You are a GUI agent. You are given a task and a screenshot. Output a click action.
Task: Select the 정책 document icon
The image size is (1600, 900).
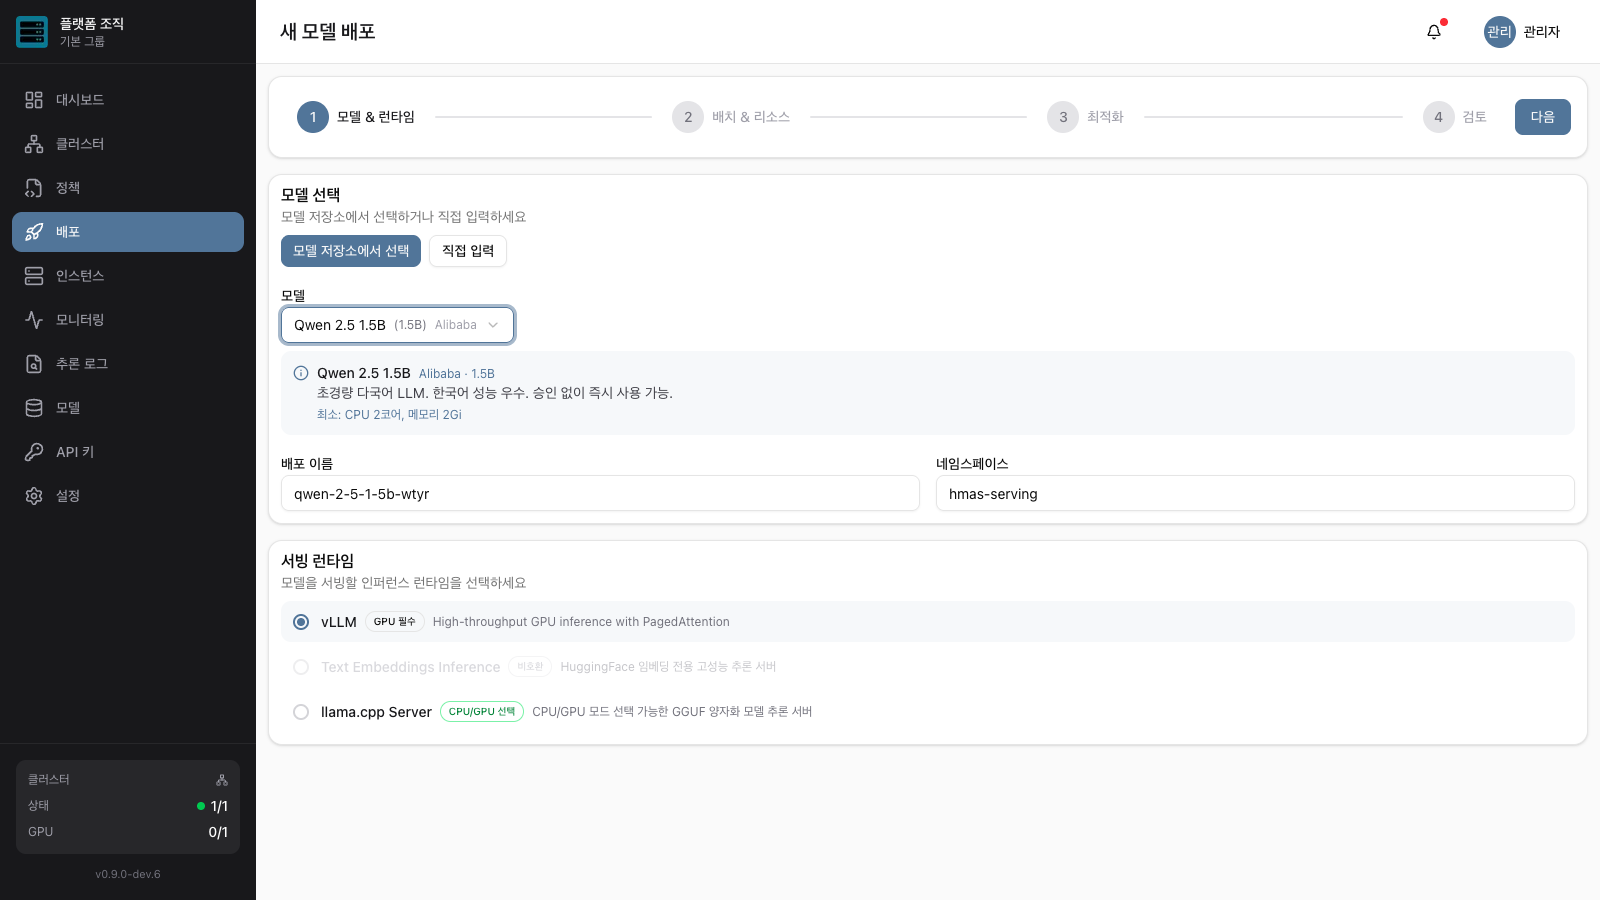pyautogui.click(x=34, y=188)
